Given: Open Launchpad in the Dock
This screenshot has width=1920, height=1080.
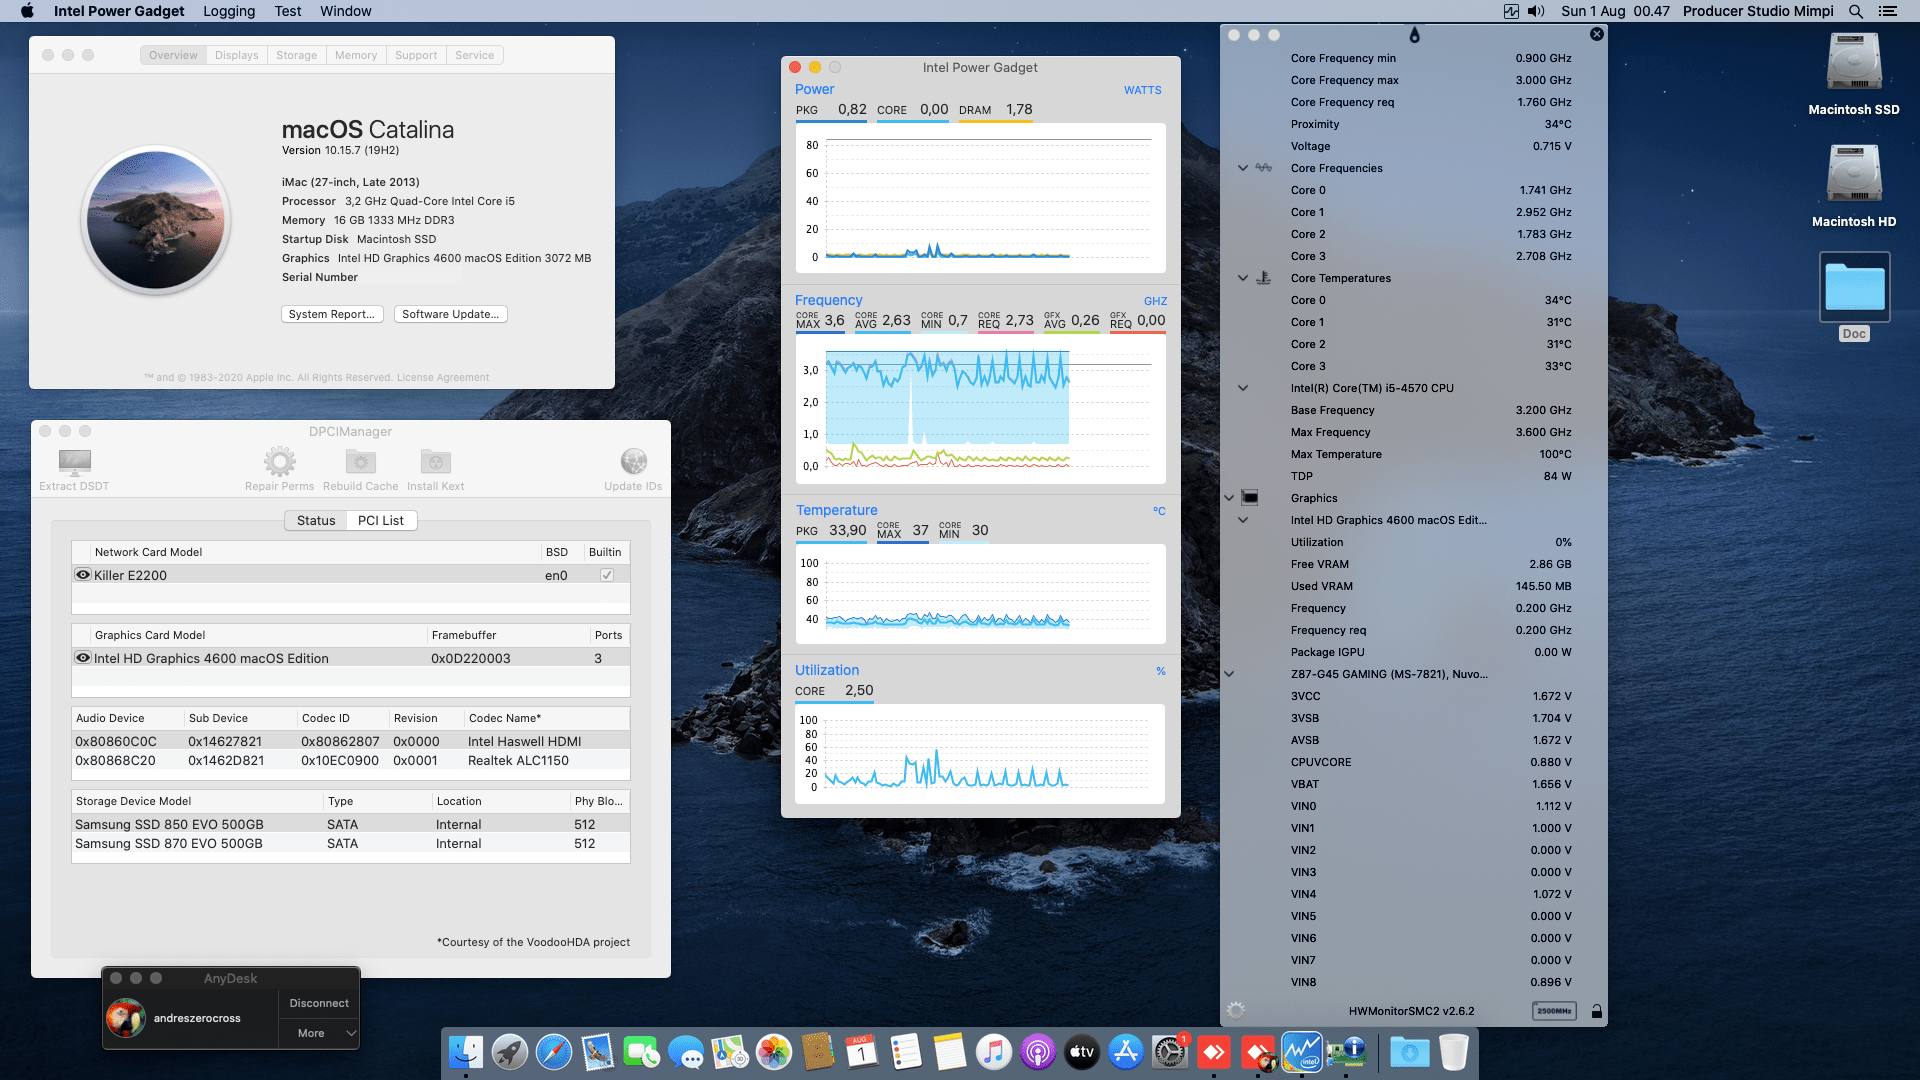Looking at the screenshot, I should 510,1052.
